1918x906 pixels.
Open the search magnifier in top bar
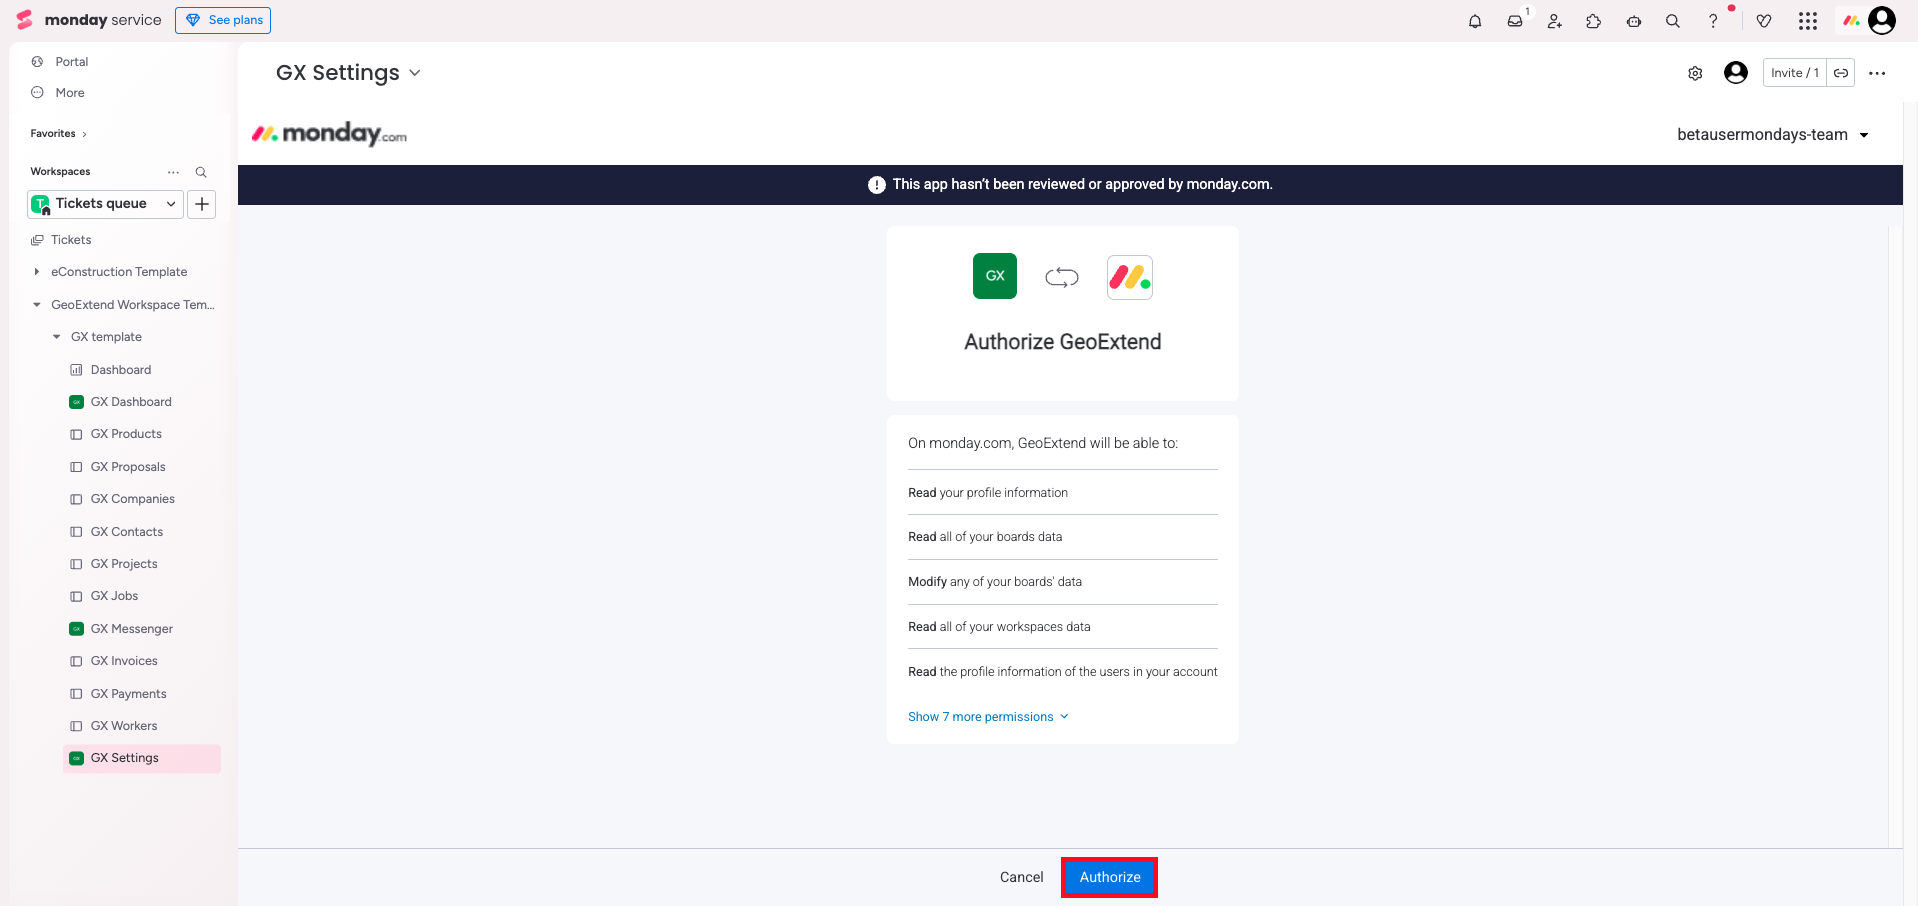[1673, 21]
